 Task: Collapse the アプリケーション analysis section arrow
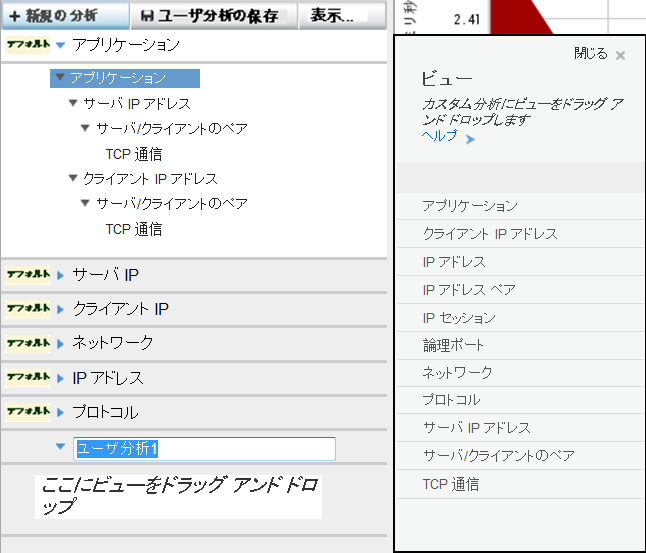(61, 45)
